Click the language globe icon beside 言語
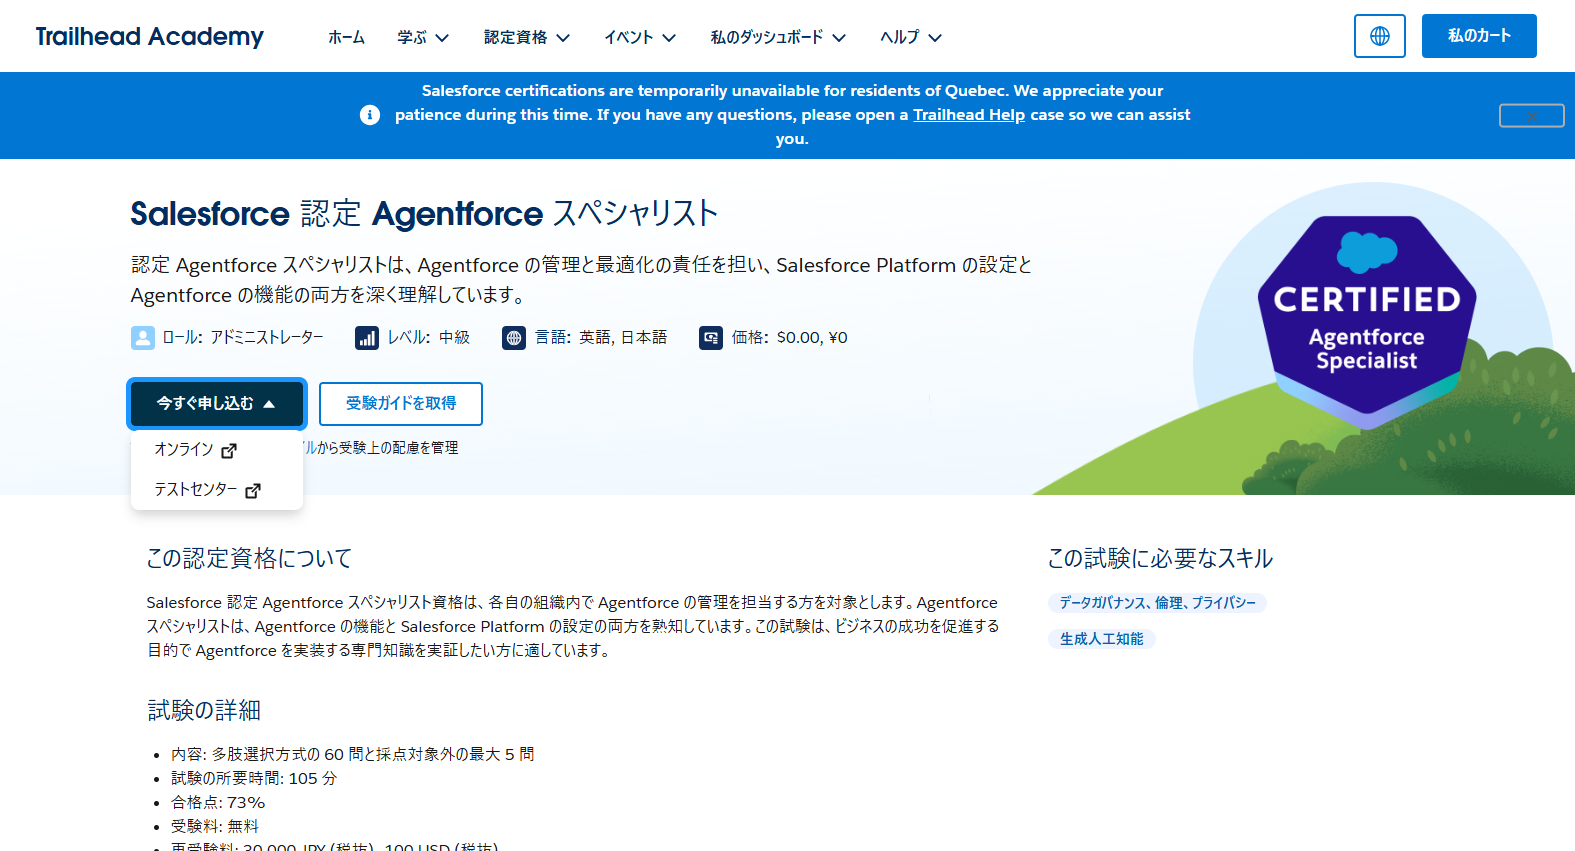Image resolution: width=1575 pixels, height=851 pixels. click(514, 338)
